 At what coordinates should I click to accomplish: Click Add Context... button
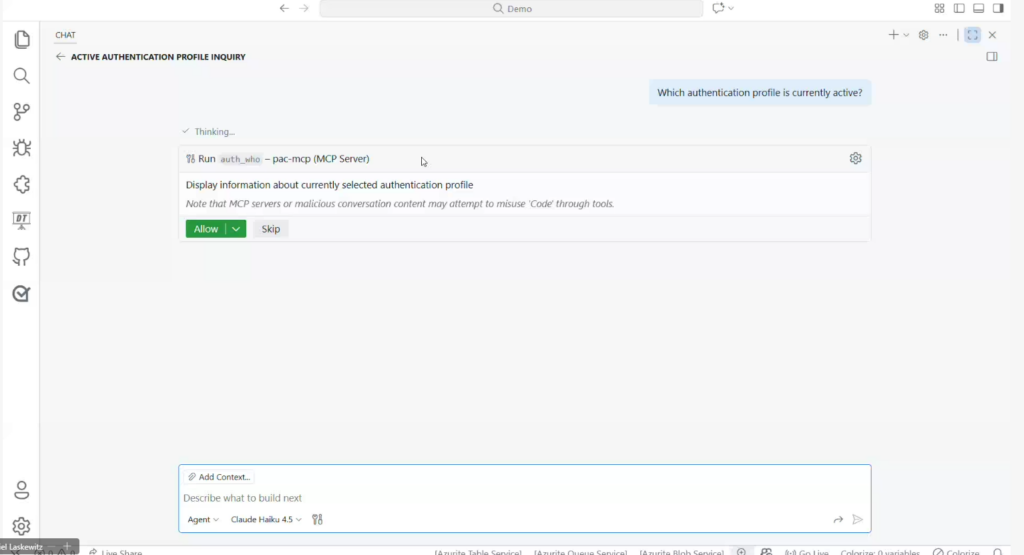pos(219,477)
